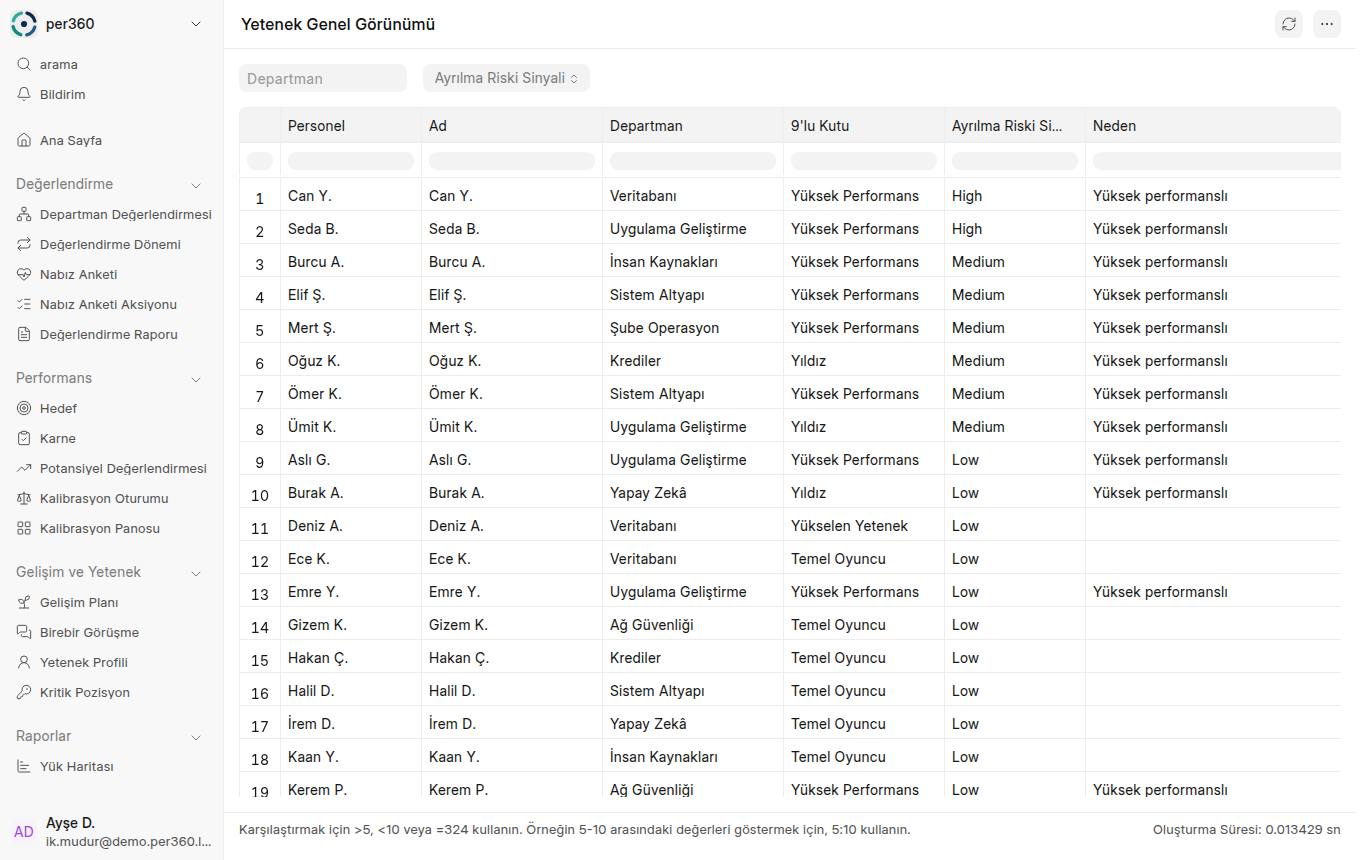Expand the per360 workspace switcher chevron
This screenshot has width=1366, height=860.
(196, 24)
